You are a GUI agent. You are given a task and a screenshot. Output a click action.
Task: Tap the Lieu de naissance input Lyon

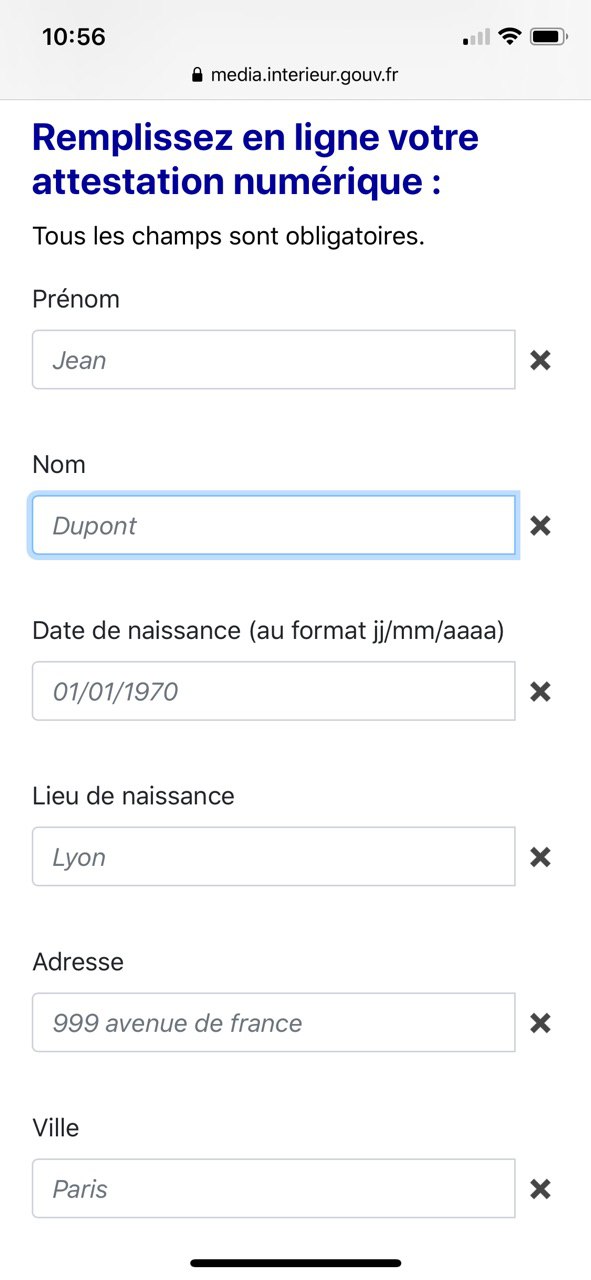coord(274,857)
